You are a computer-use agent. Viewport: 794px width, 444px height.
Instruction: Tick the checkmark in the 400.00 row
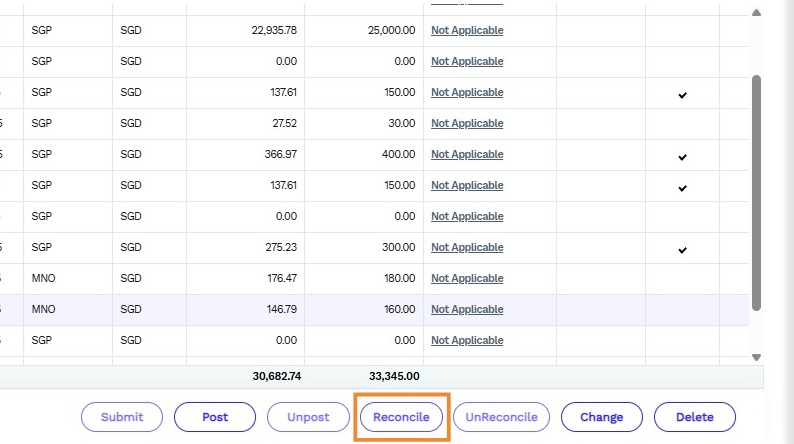point(682,156)
